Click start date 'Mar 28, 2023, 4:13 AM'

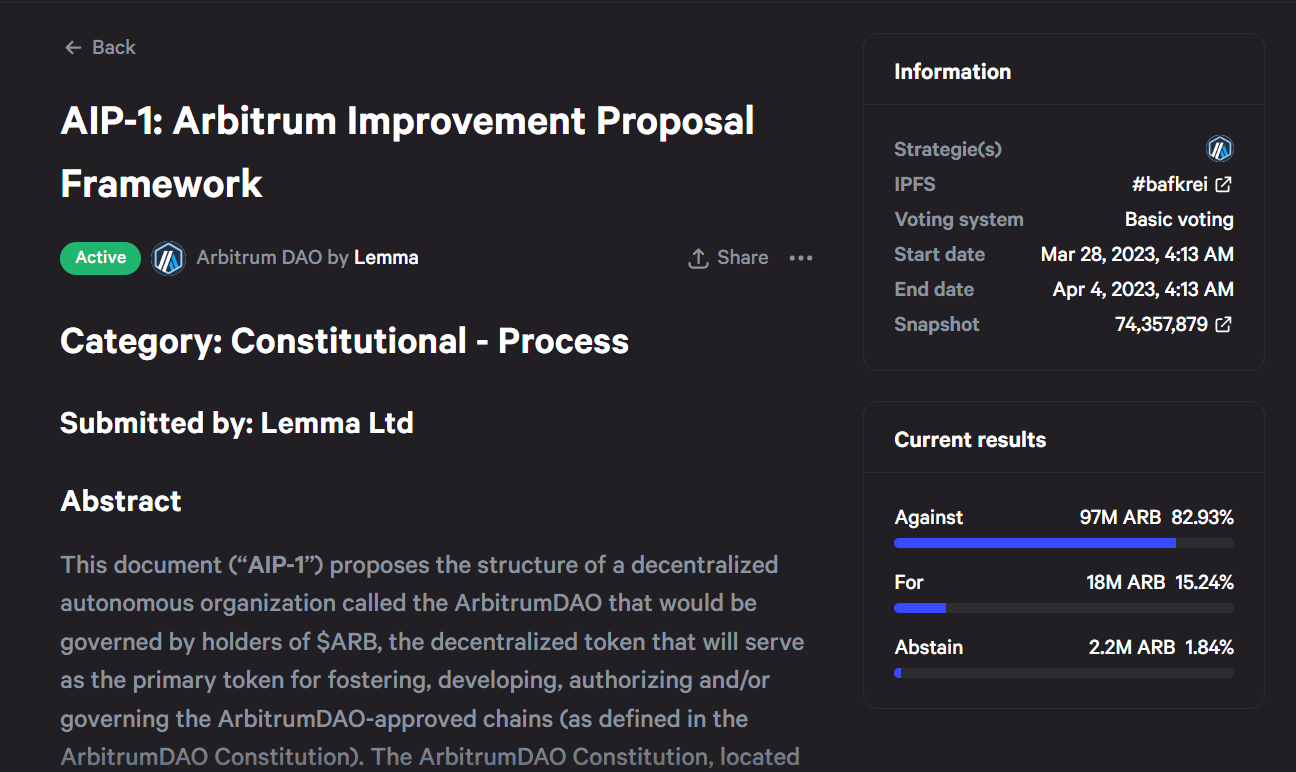tap(1137, 254)
